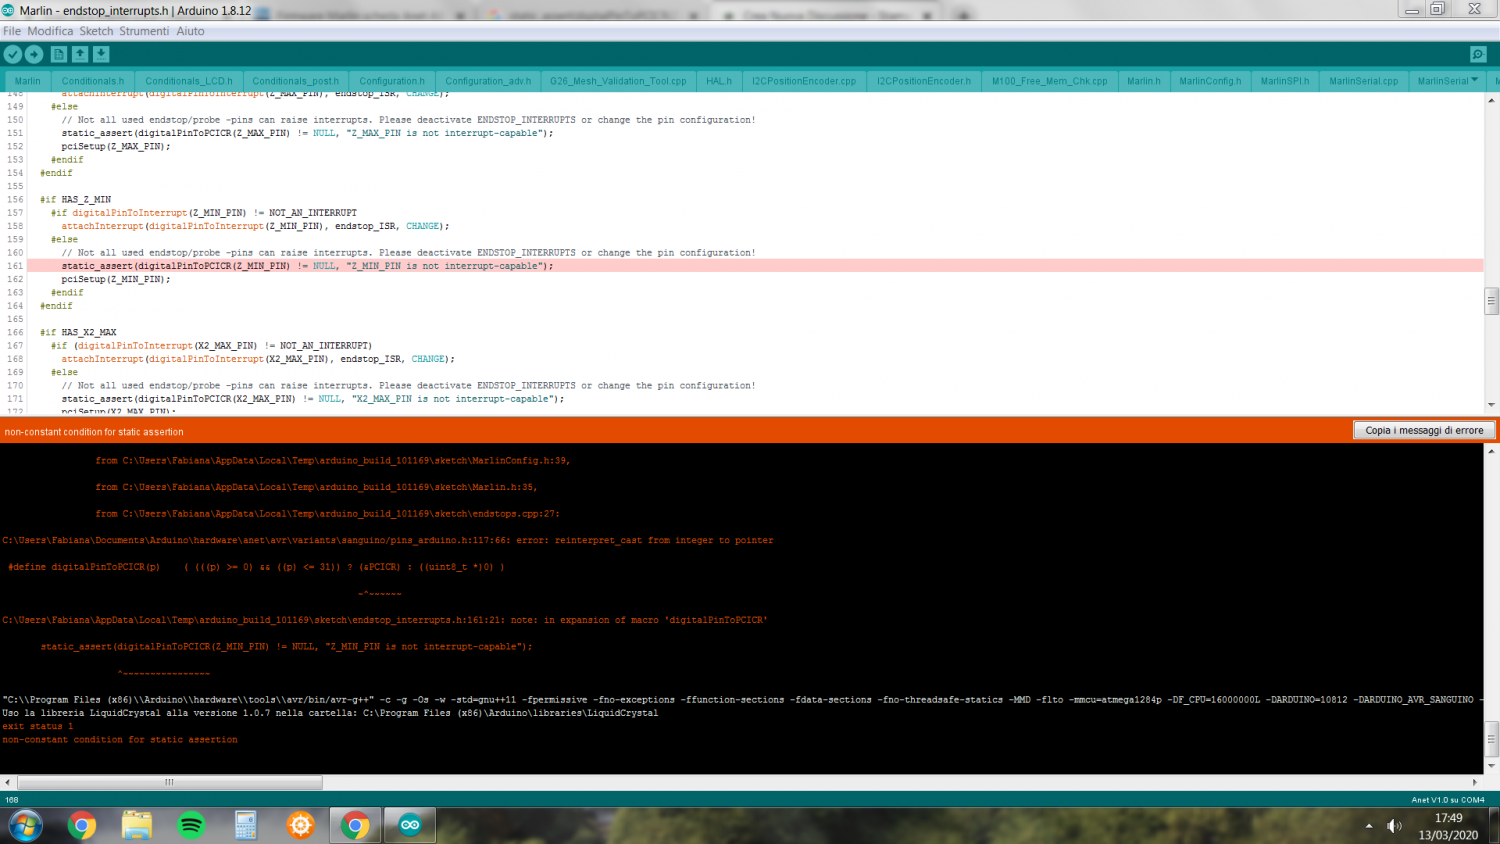Create a new sketch with New icon
This screenshot has width=1500, height=844.
coord(59,54)
